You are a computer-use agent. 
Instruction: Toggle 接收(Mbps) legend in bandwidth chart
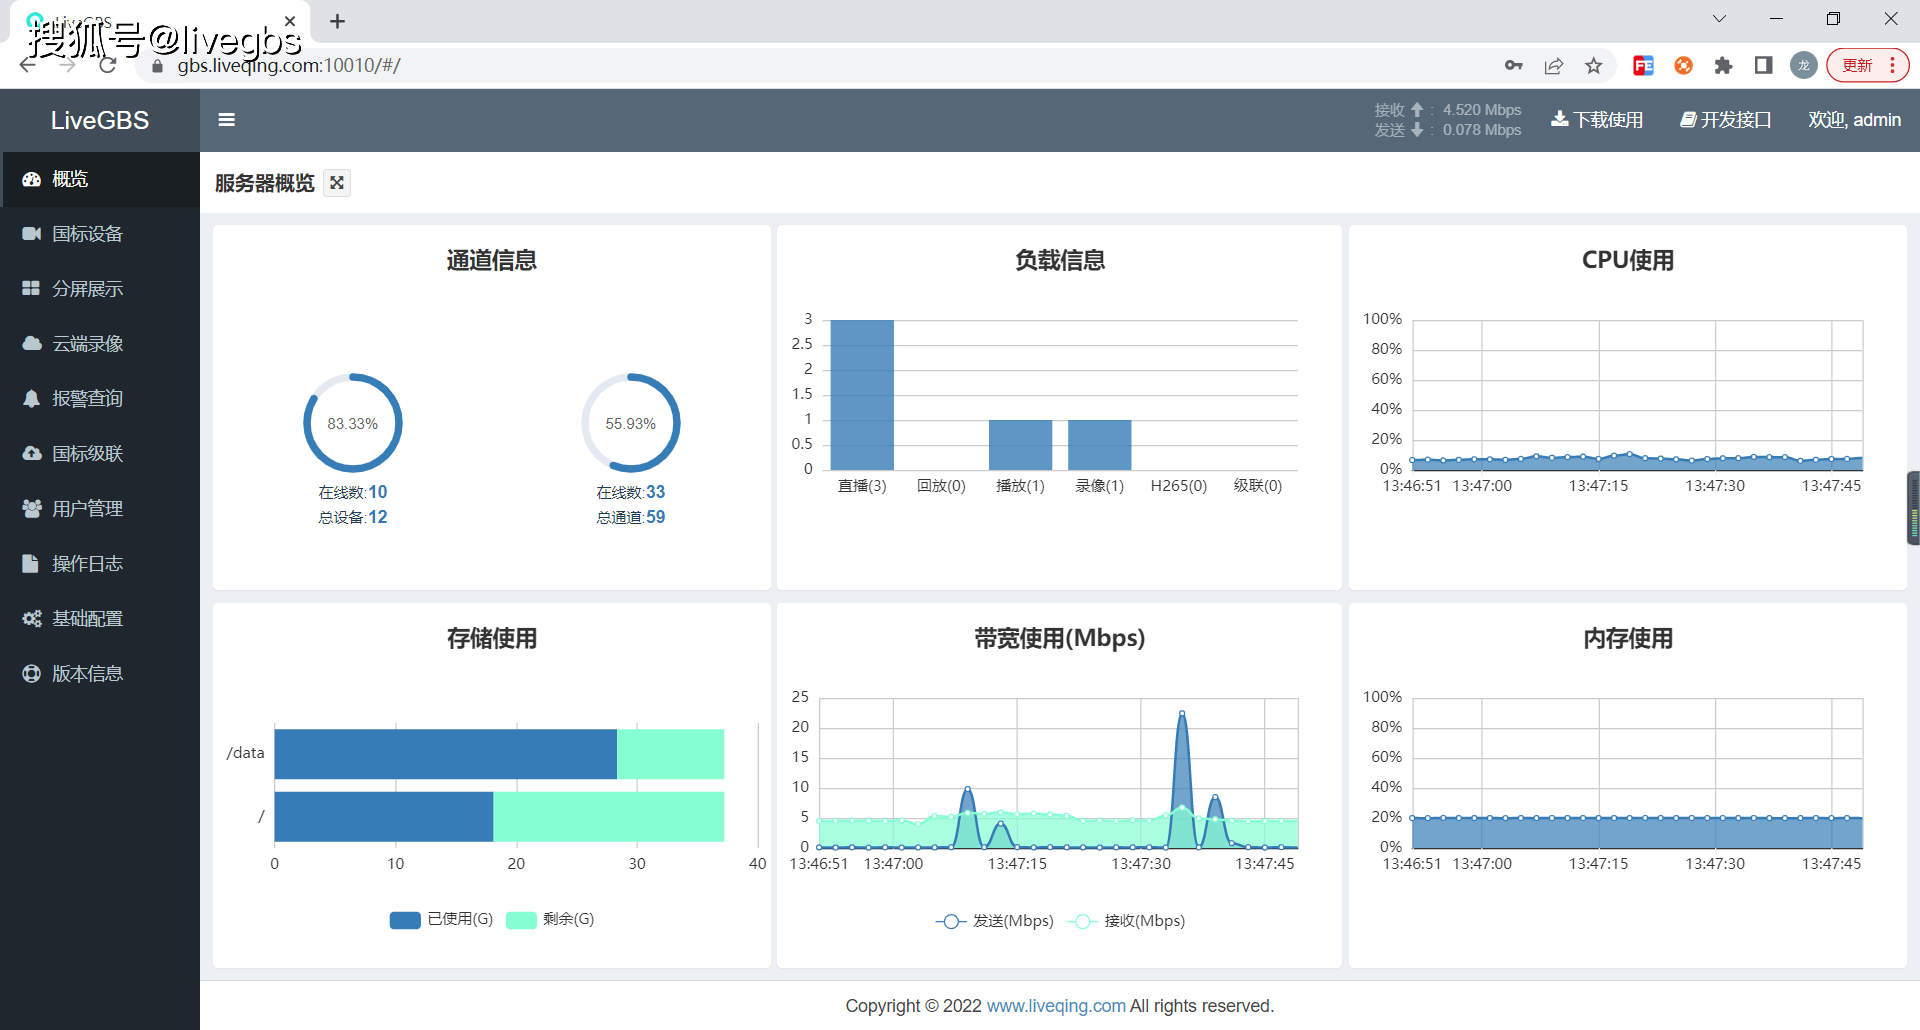coord(1126,921)
